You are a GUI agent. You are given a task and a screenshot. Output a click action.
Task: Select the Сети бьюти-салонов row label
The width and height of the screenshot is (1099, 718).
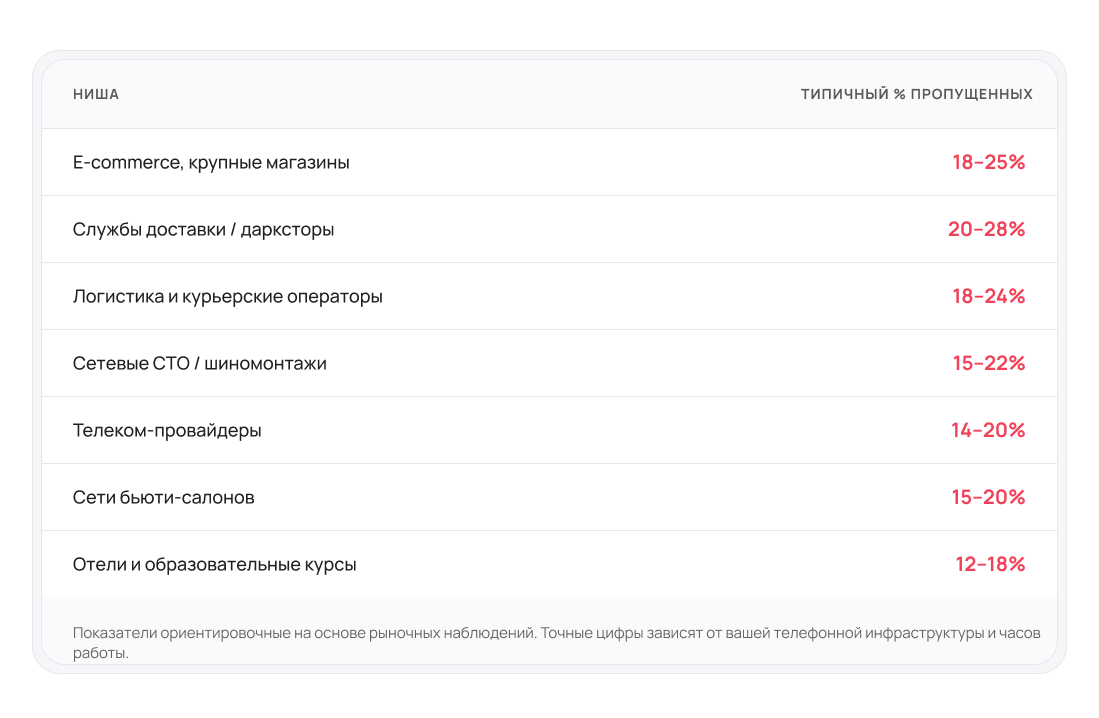tap(163, 497)
